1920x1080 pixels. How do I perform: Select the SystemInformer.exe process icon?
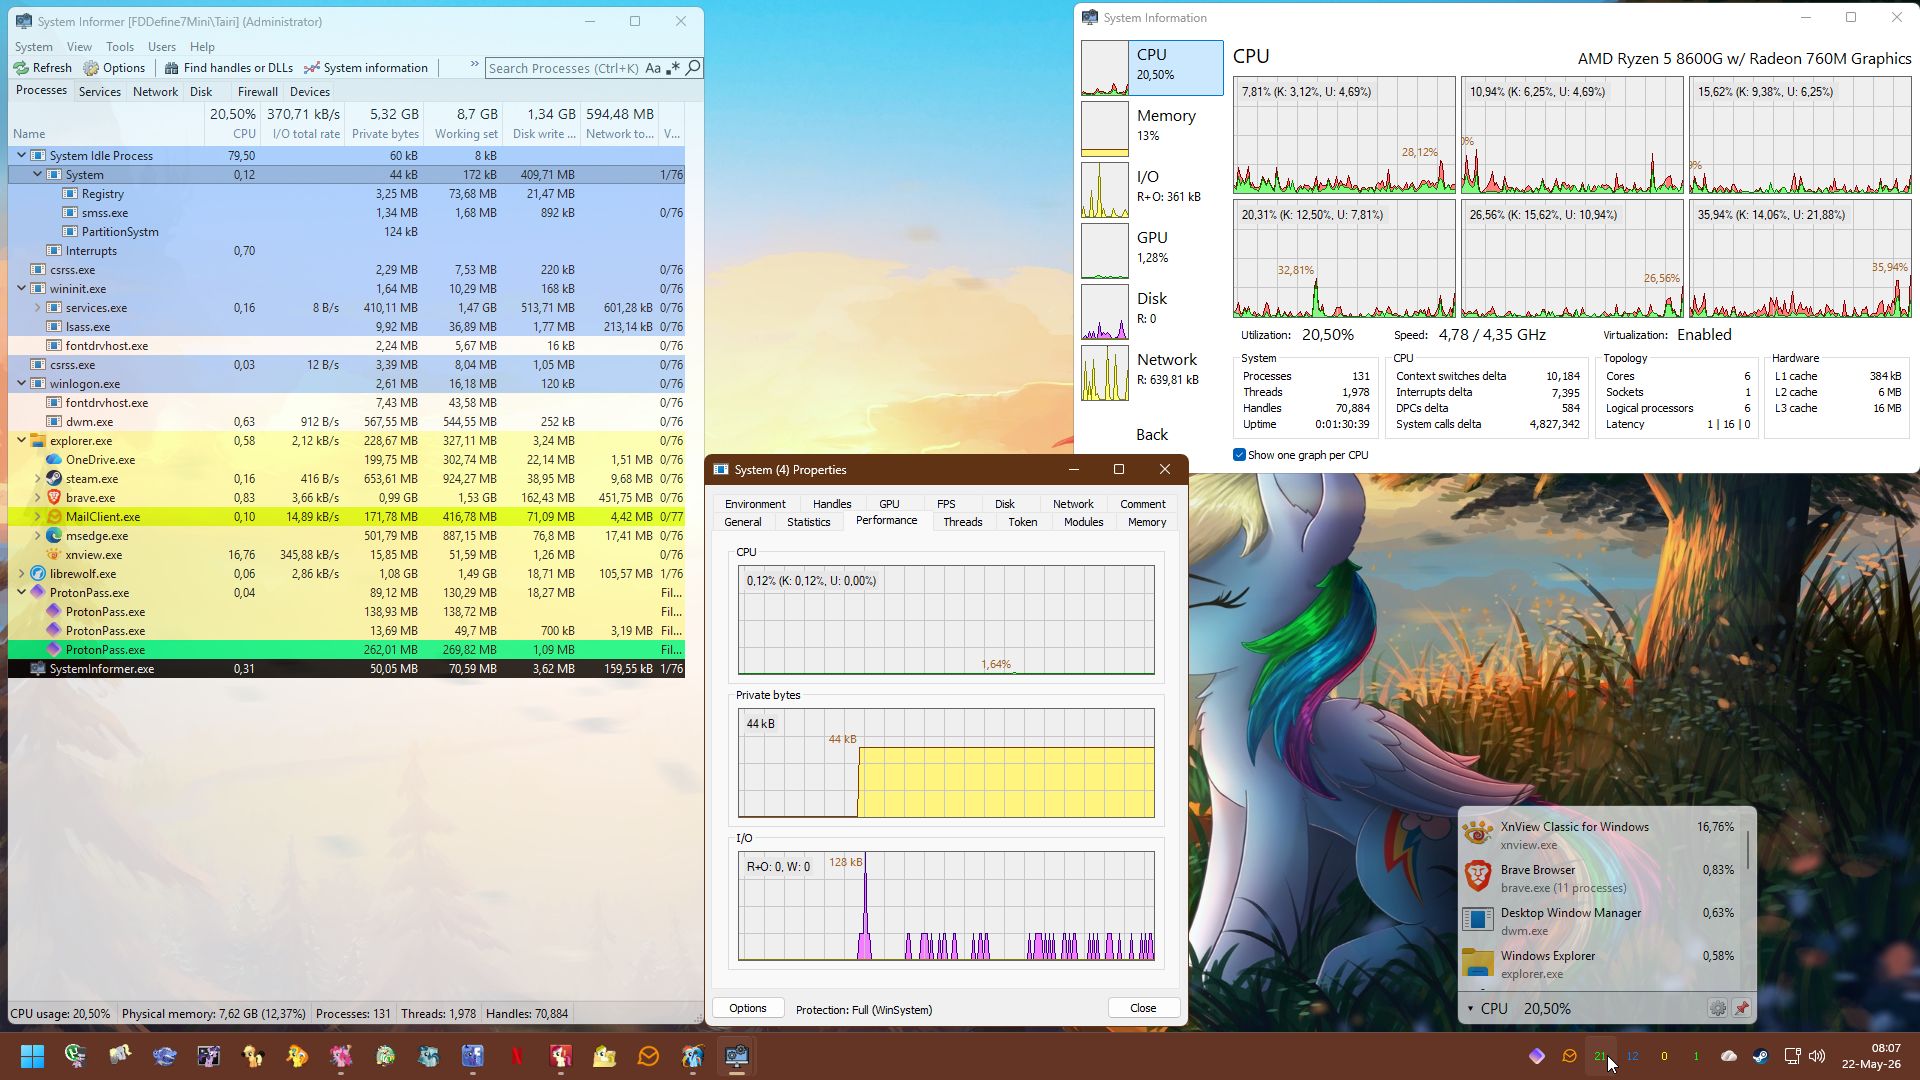(x=38, y=669)
